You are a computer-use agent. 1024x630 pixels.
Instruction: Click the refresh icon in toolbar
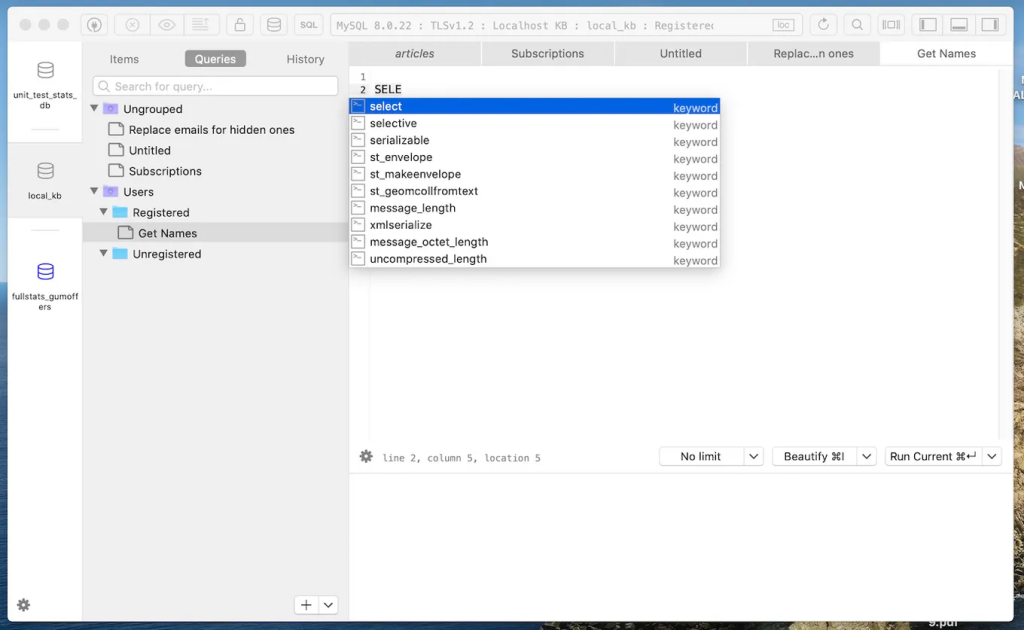[x=823, y=25]
